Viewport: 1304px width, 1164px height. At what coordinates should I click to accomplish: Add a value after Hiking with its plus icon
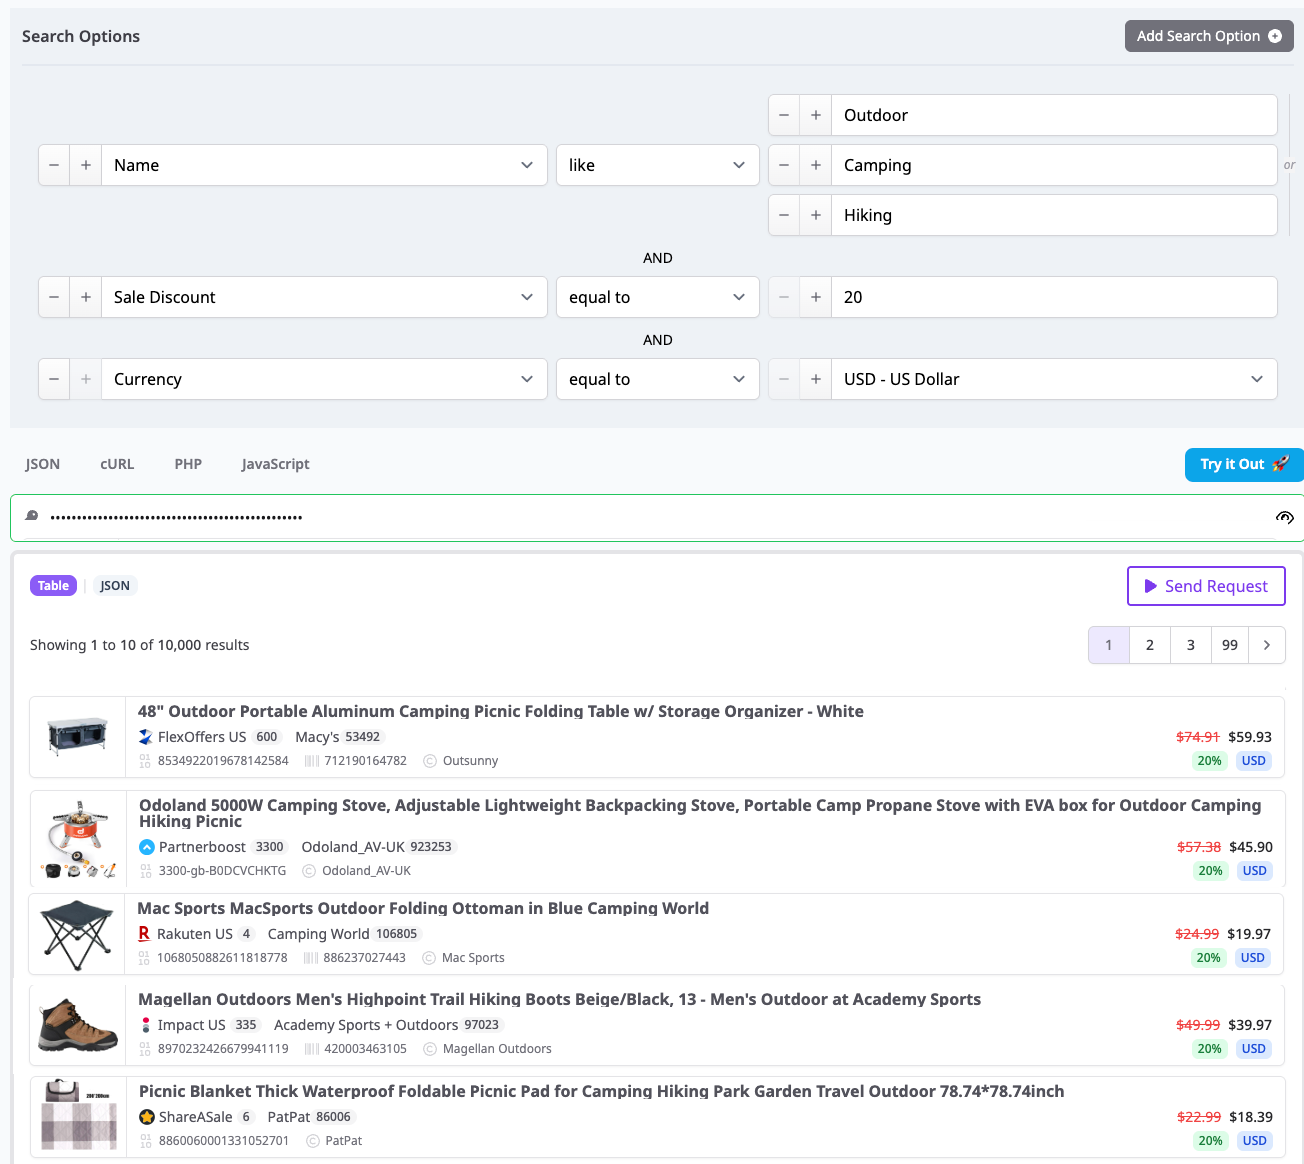coord(816,215)
